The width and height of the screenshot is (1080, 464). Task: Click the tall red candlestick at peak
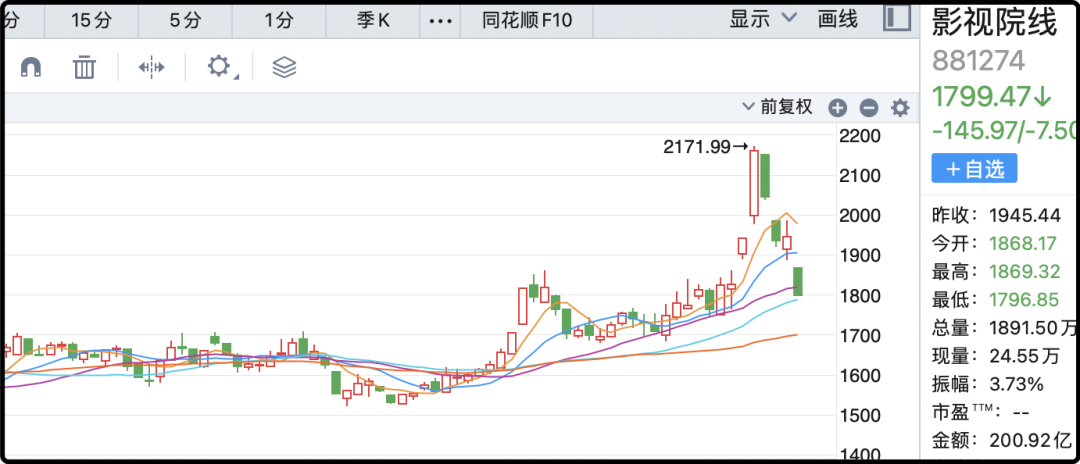pos(754,184)
